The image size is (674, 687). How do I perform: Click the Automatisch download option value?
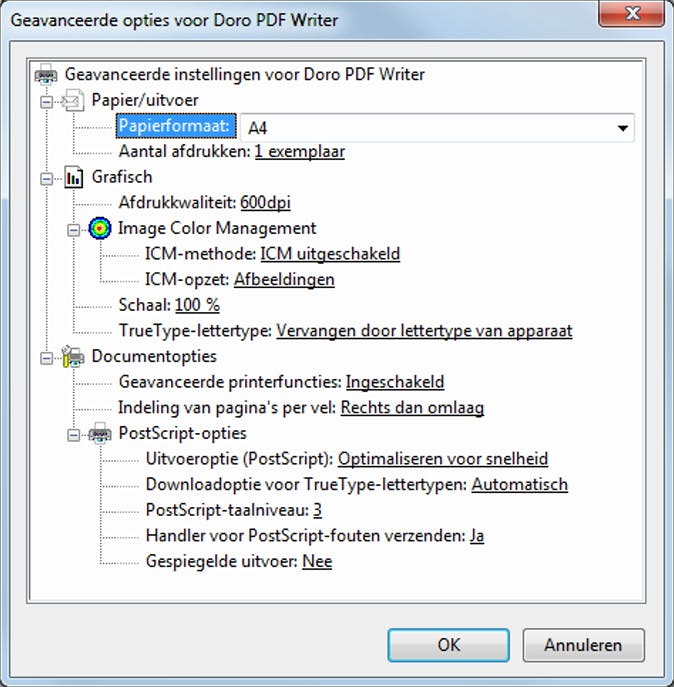point(520,485)
